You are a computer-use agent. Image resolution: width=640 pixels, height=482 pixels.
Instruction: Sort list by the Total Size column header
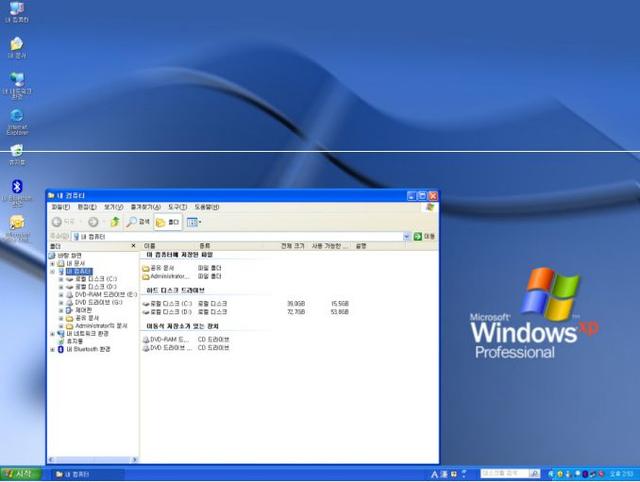pos(293,246)
